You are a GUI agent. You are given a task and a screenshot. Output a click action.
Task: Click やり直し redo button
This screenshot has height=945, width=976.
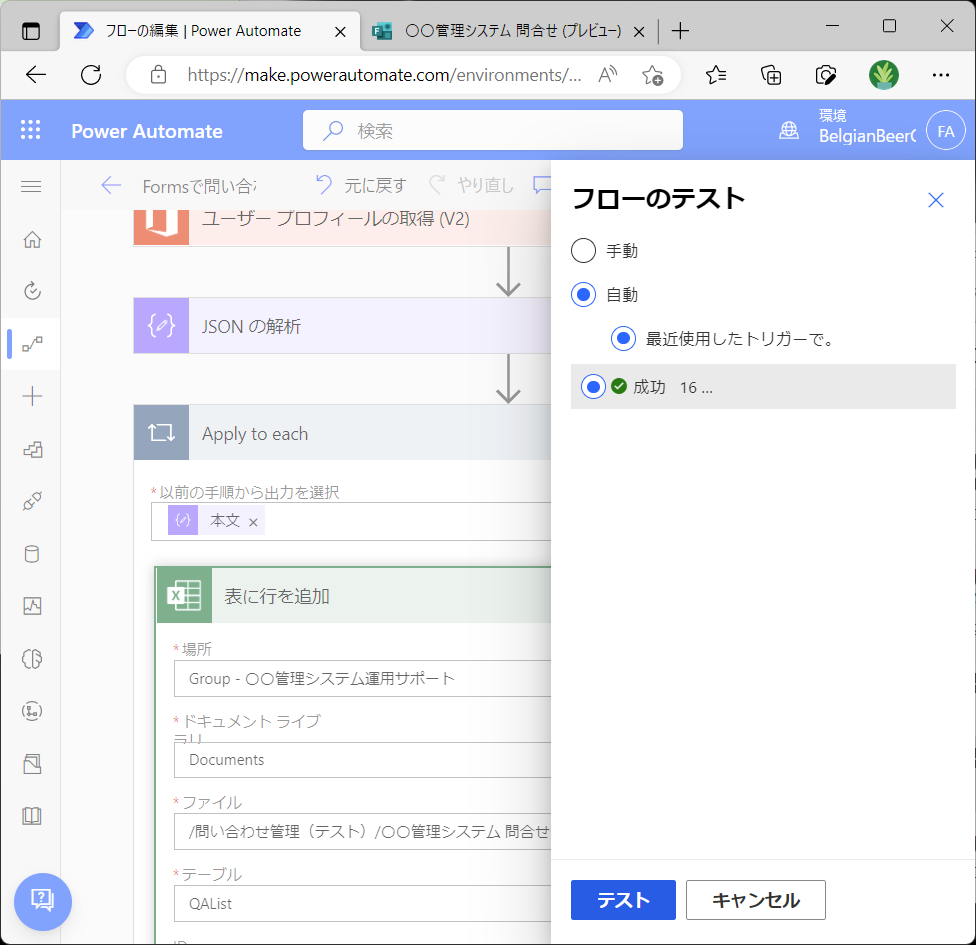[471, 185]
